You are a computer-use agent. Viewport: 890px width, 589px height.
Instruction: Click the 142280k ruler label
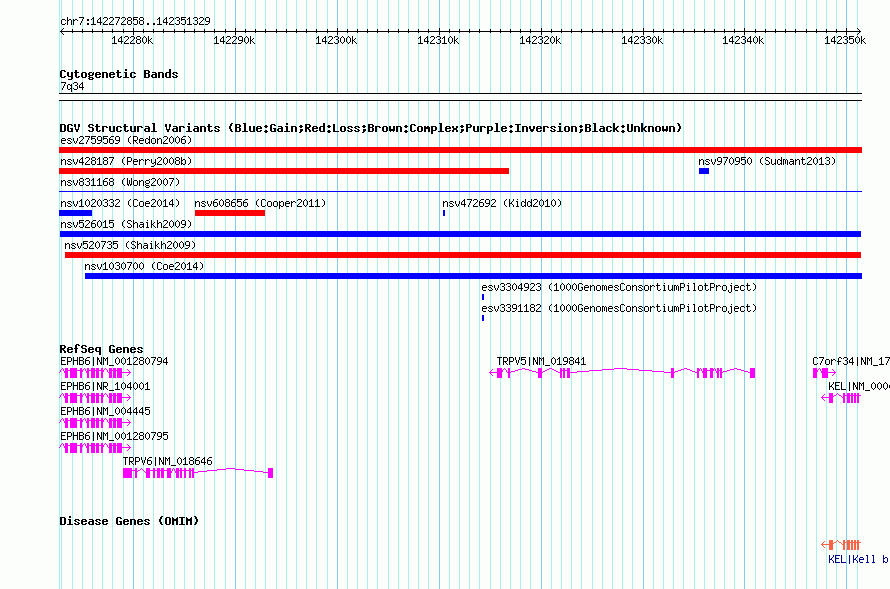[x=132, y=40]
